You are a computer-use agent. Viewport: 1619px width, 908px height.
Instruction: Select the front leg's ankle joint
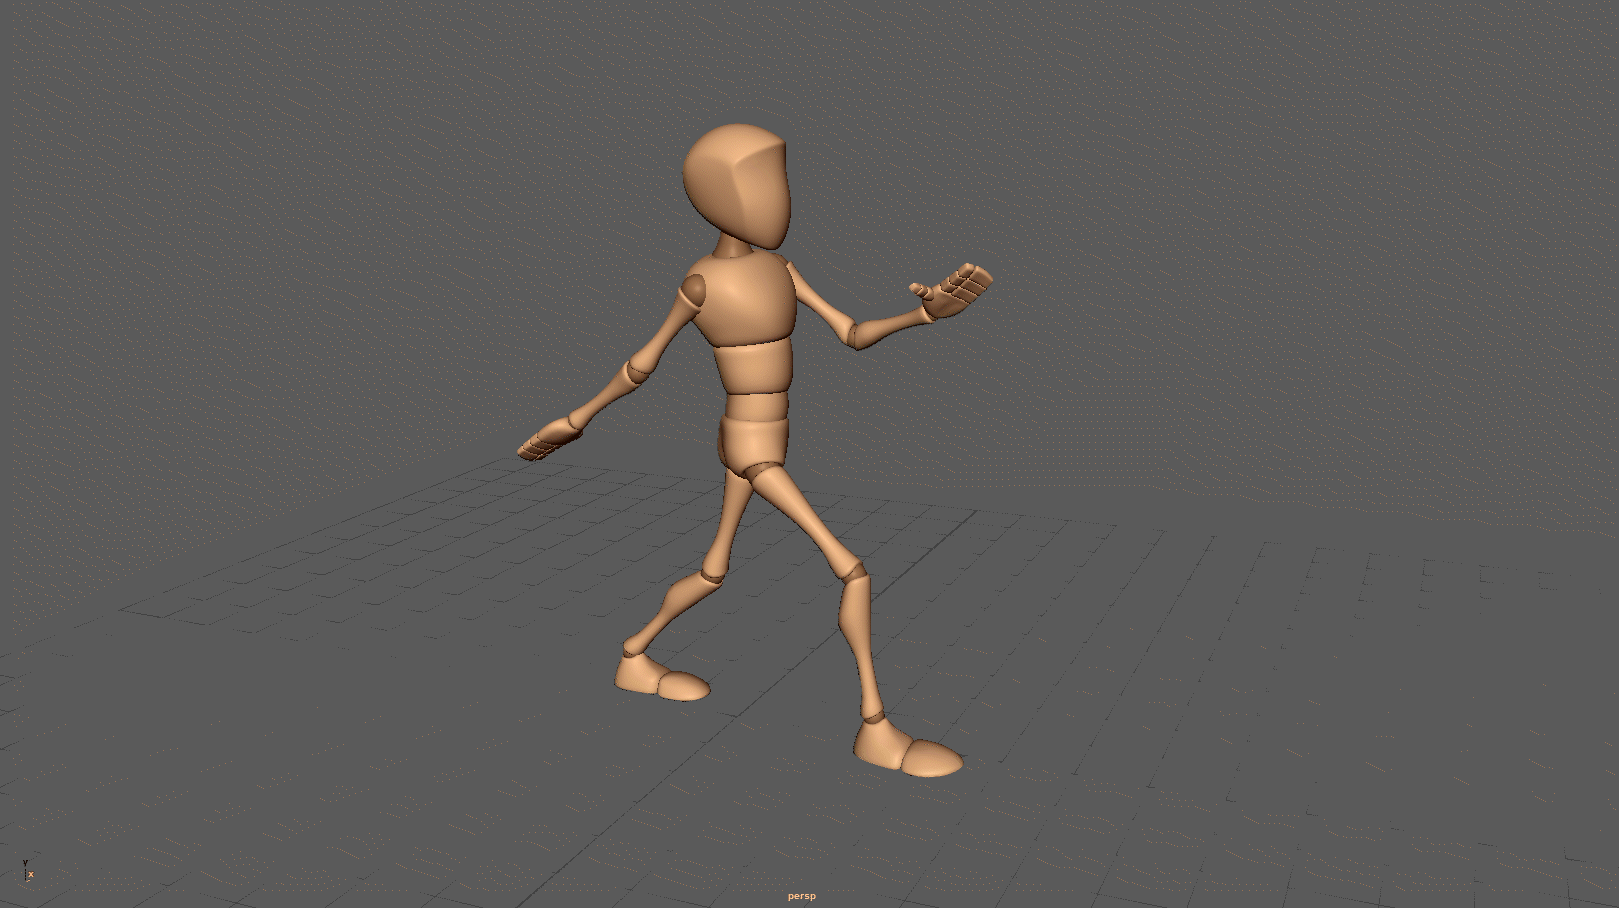[873, 717]
